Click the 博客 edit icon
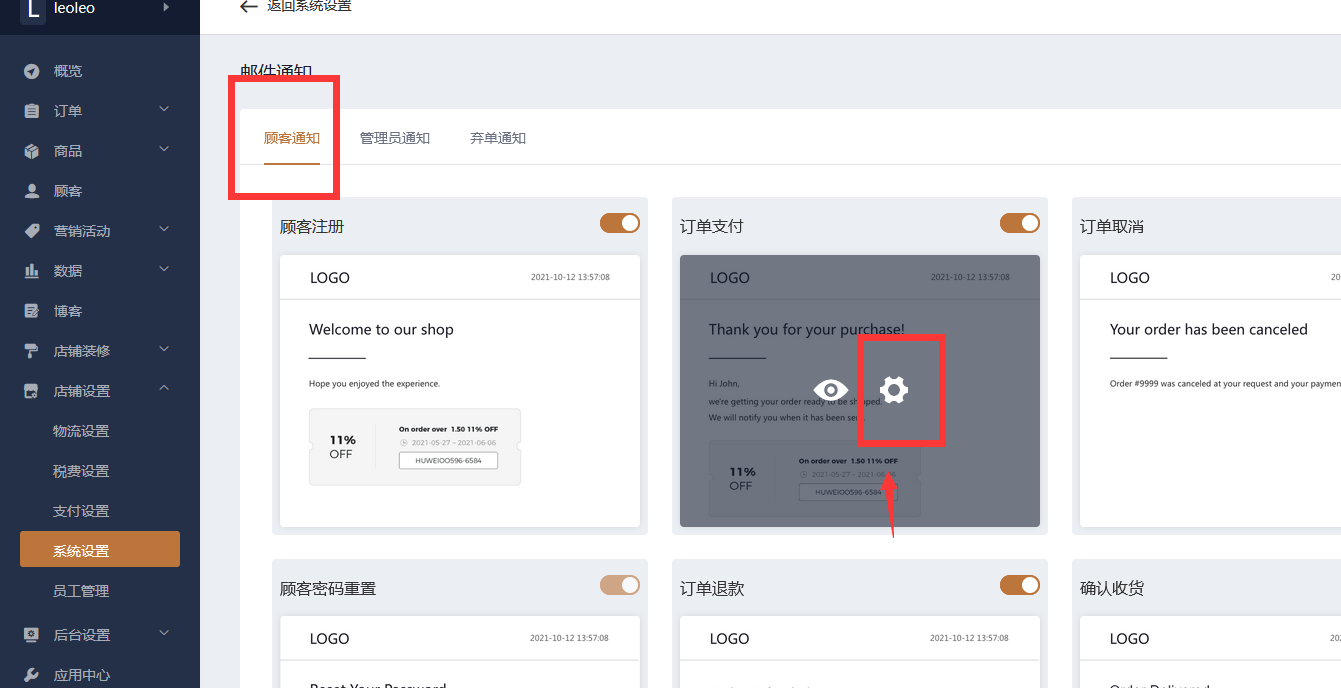1341x688 pixels. click(32, 311)
